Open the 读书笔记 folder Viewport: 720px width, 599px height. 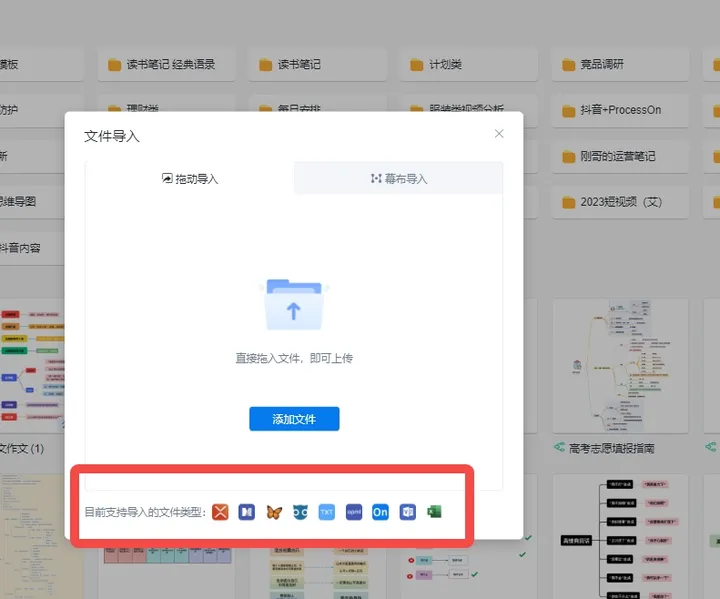point(318,64)
